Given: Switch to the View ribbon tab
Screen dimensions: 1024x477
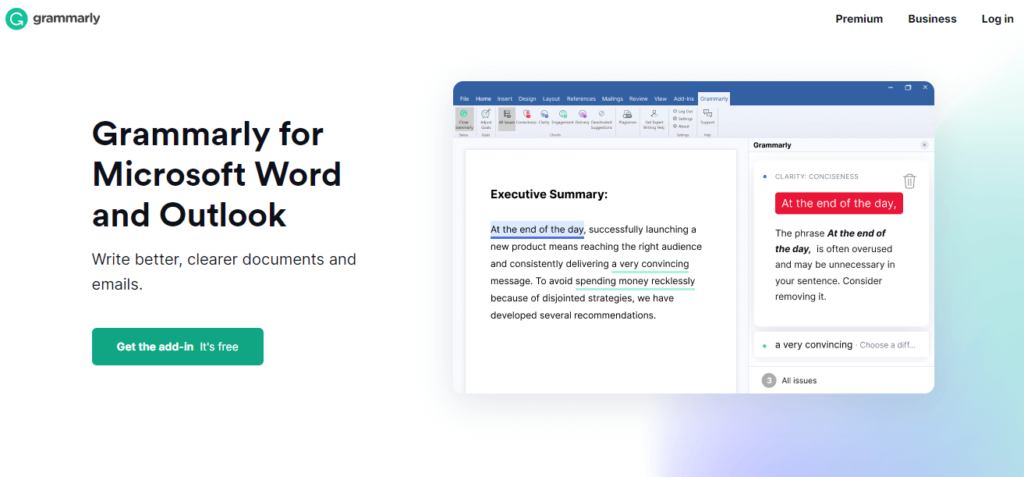Looking at the screenshot, I should tap(660, 99).
